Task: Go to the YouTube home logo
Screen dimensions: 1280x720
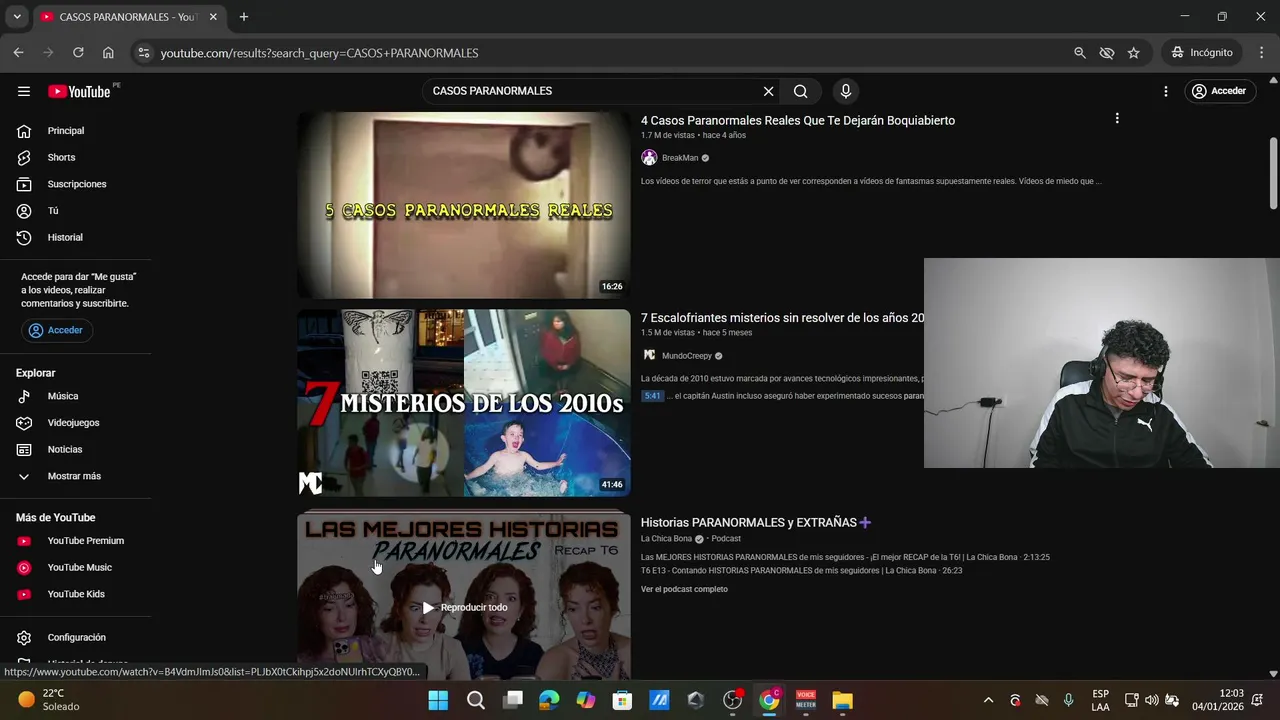Action: tap(79, 91)
